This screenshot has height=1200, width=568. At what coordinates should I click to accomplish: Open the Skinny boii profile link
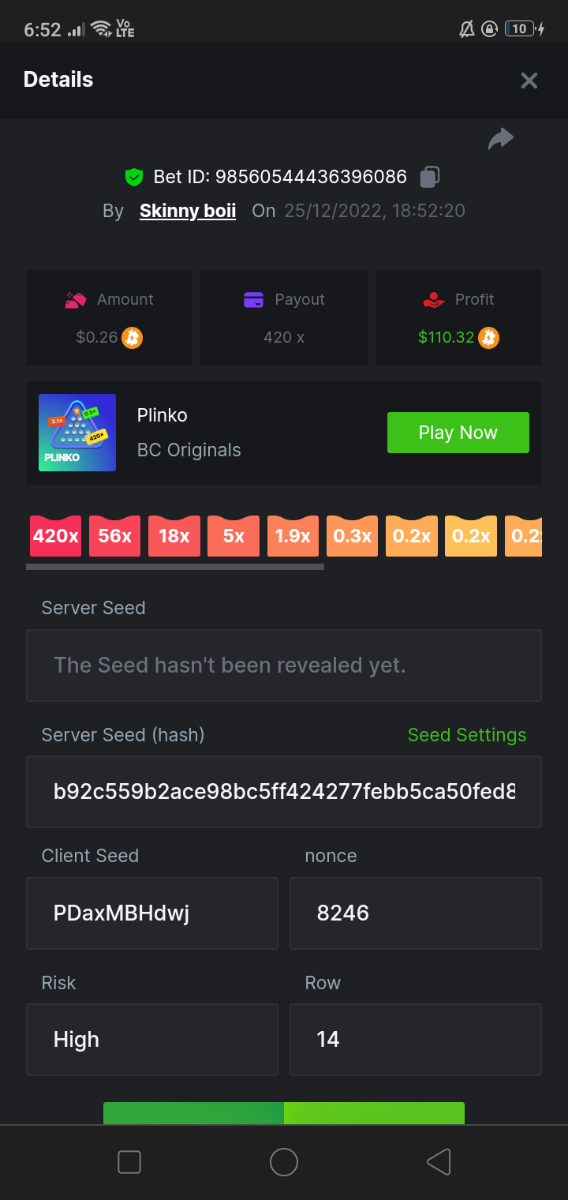point(188,211)
